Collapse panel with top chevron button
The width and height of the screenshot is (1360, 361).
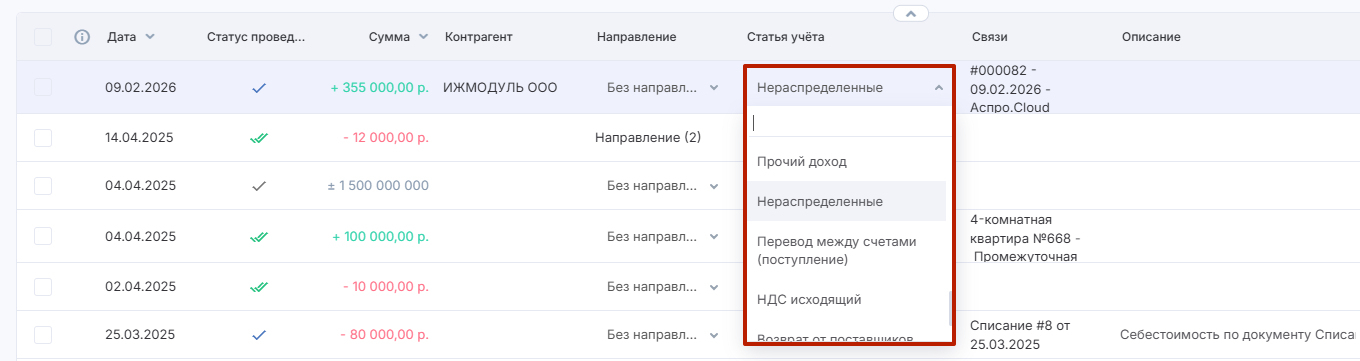coord(910,13)
